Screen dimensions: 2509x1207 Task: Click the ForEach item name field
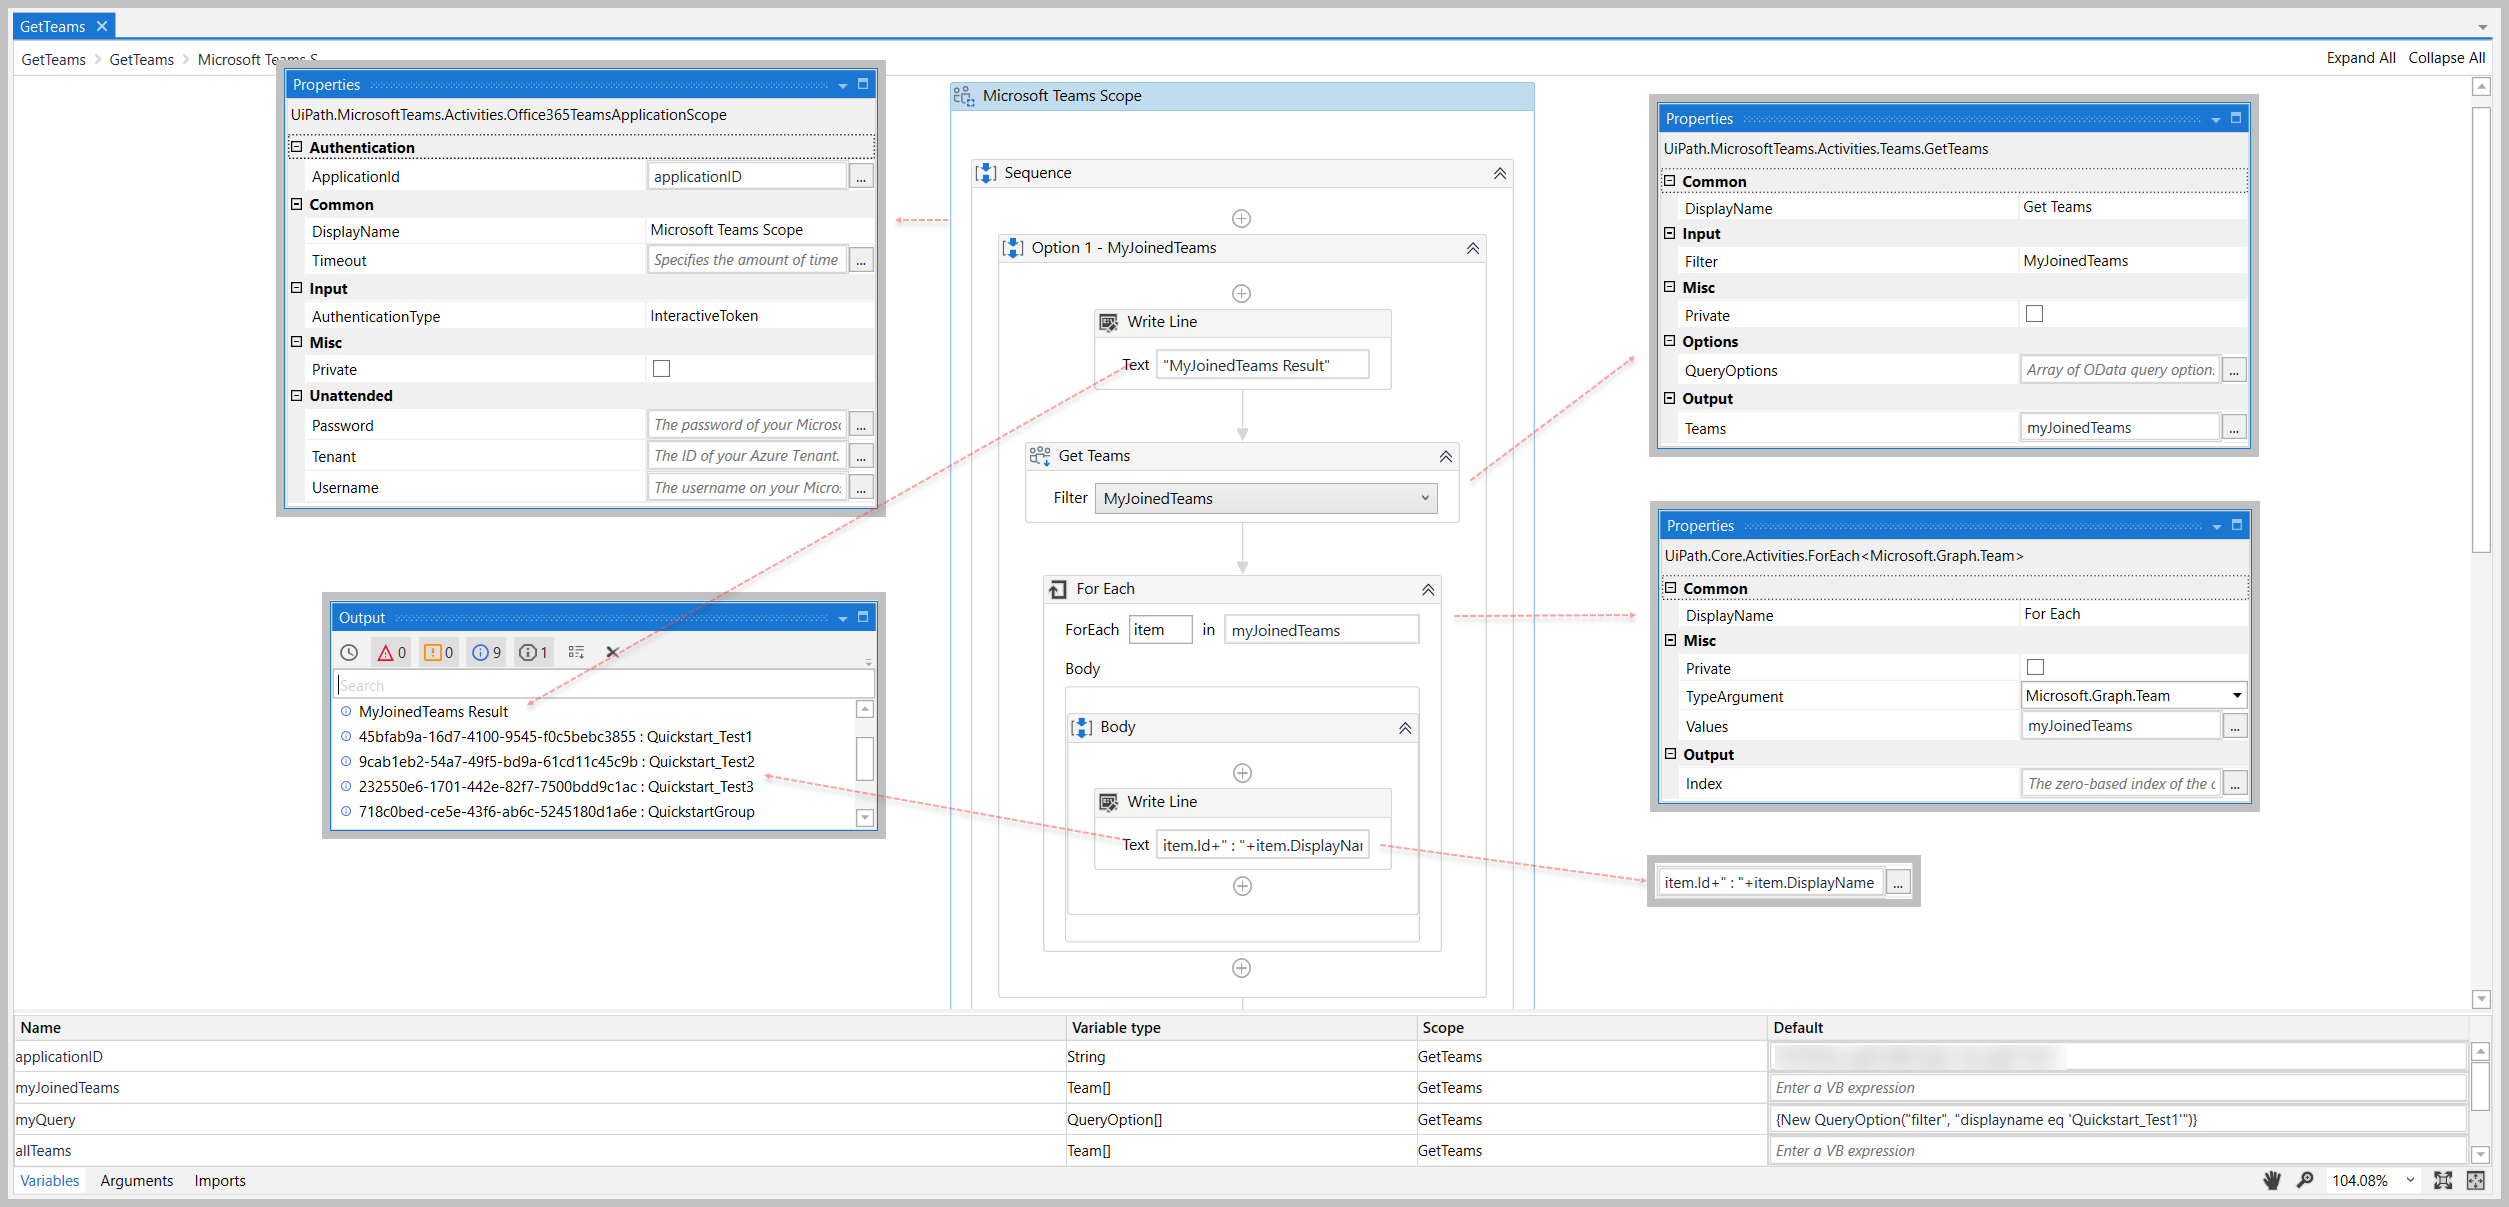[x=1161, y=630]
